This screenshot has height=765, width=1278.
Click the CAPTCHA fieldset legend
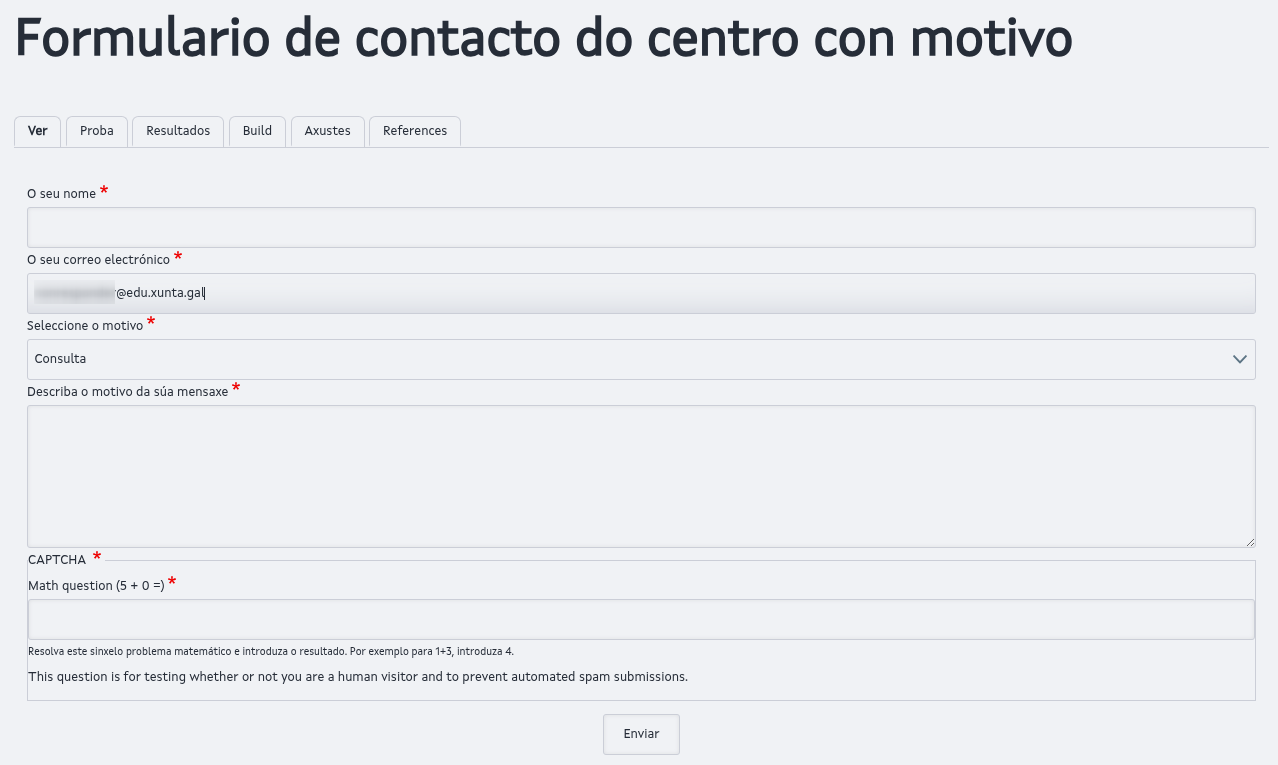coord(57,560)
